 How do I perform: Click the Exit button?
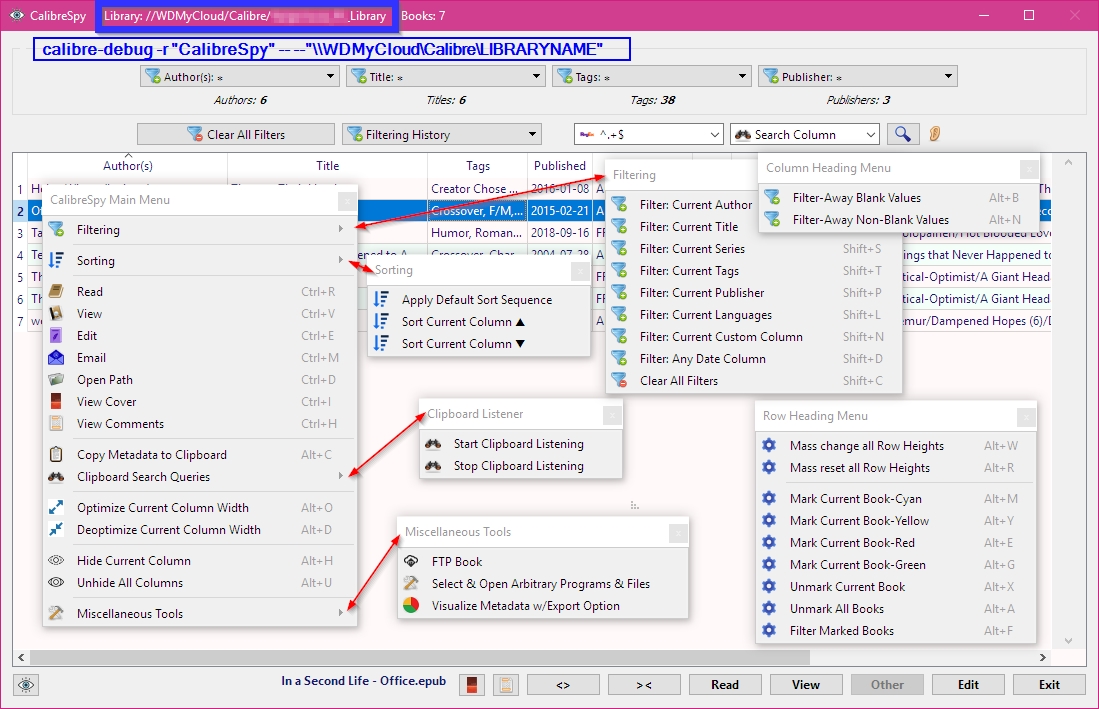click(x=1049, y=684)
